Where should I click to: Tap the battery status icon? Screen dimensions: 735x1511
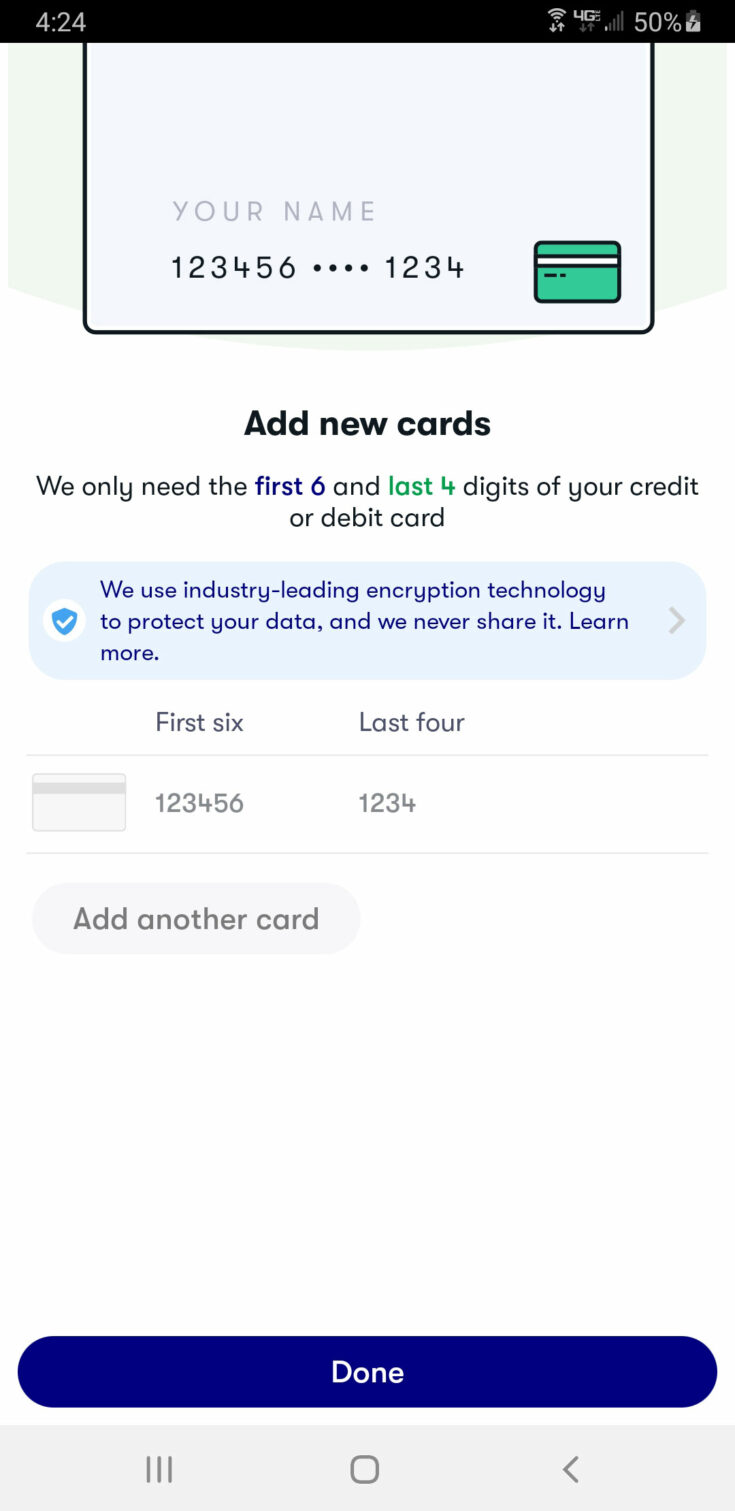(x=692, y=21)
